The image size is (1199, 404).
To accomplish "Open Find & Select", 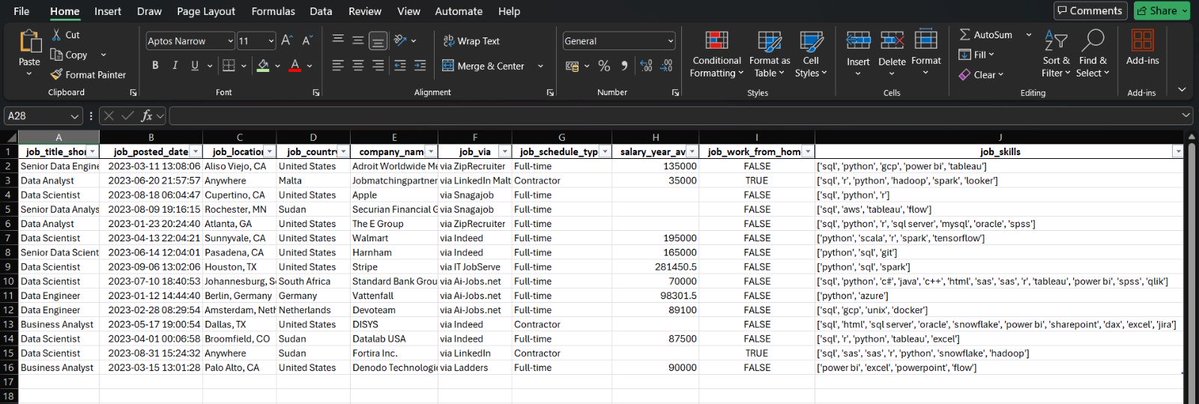I will click(1093, 54).
